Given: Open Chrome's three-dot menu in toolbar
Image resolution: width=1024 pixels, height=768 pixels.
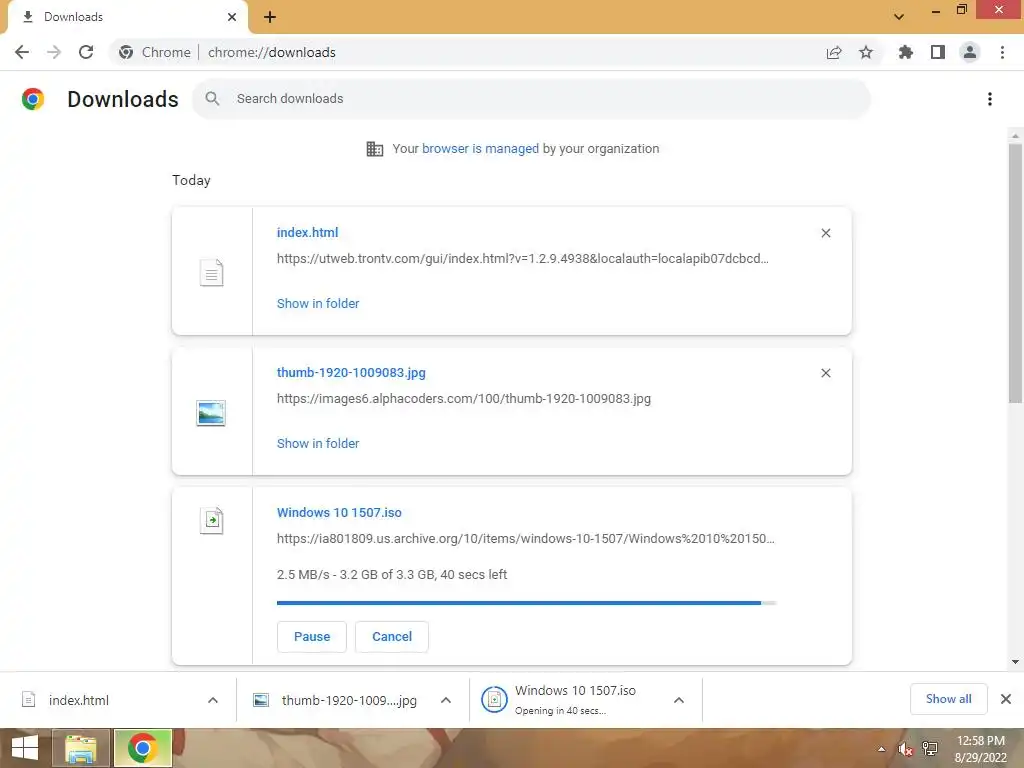Looking at the screenshot, I should 1002,52.
